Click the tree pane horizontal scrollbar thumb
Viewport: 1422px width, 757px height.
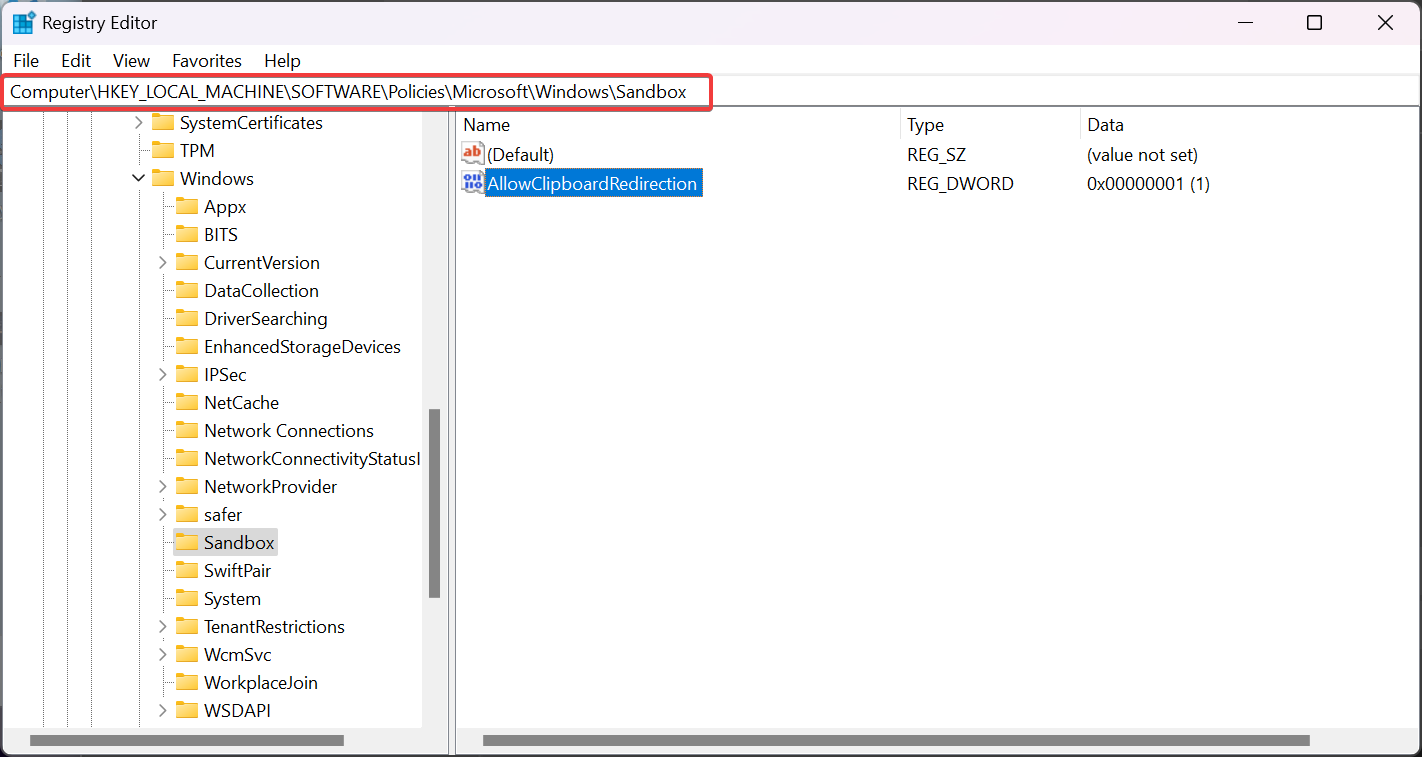coord(187,741)
